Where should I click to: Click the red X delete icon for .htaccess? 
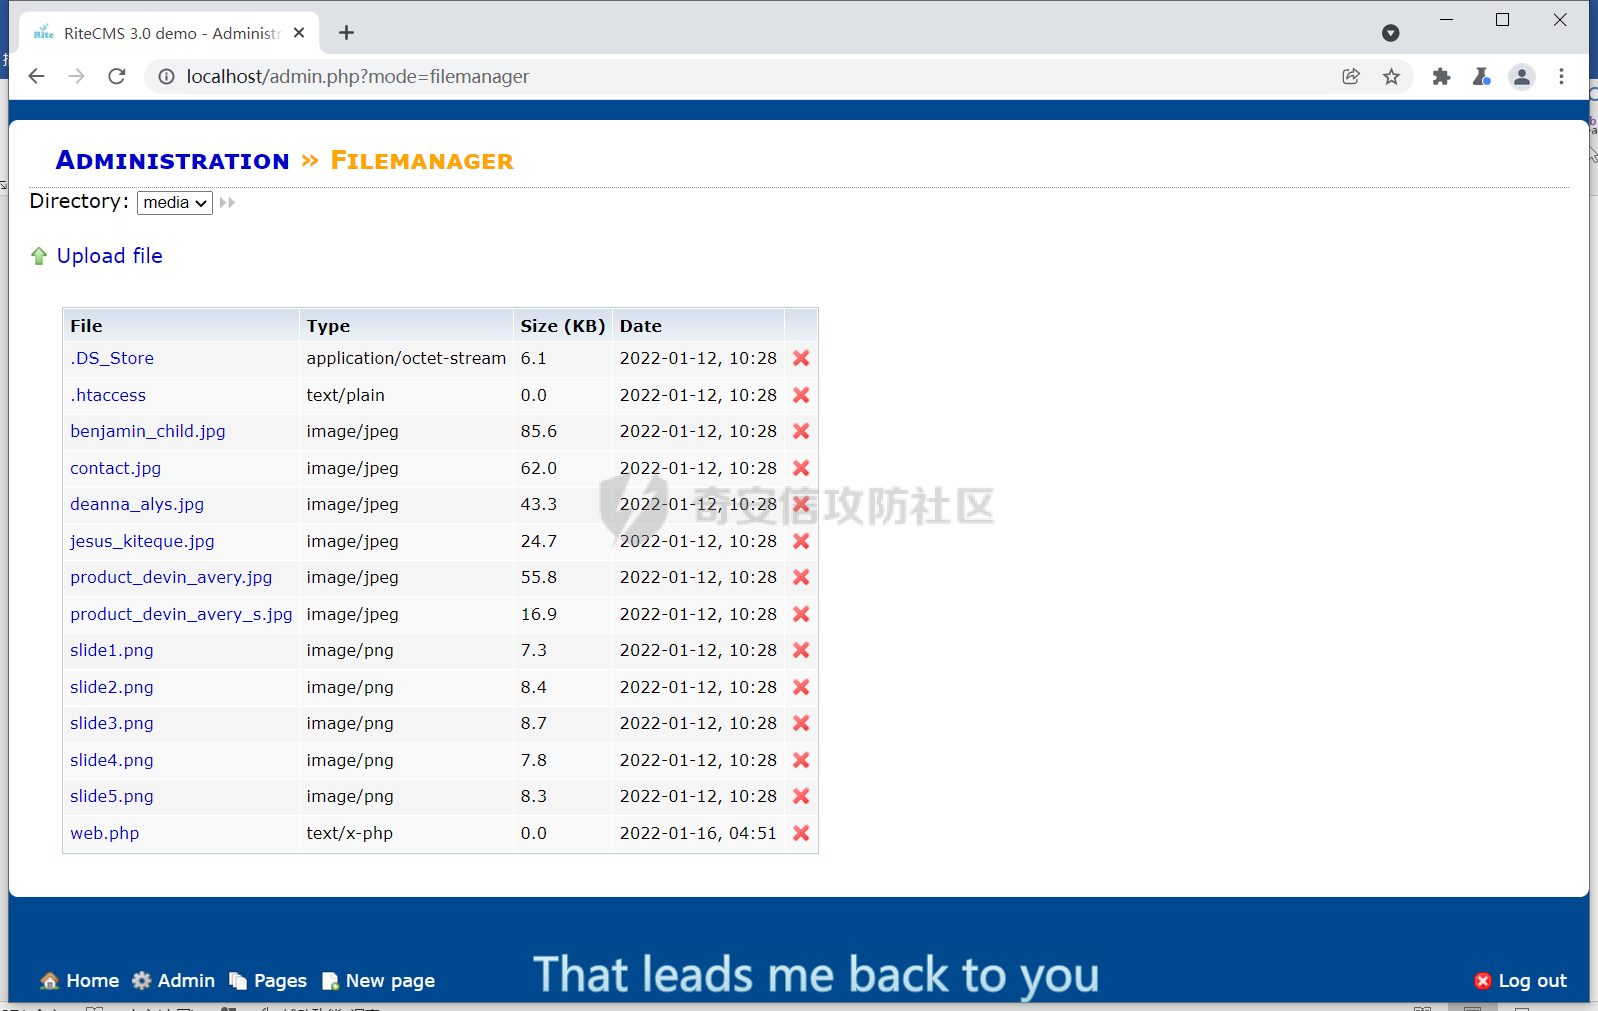click(x=801, y=395)
